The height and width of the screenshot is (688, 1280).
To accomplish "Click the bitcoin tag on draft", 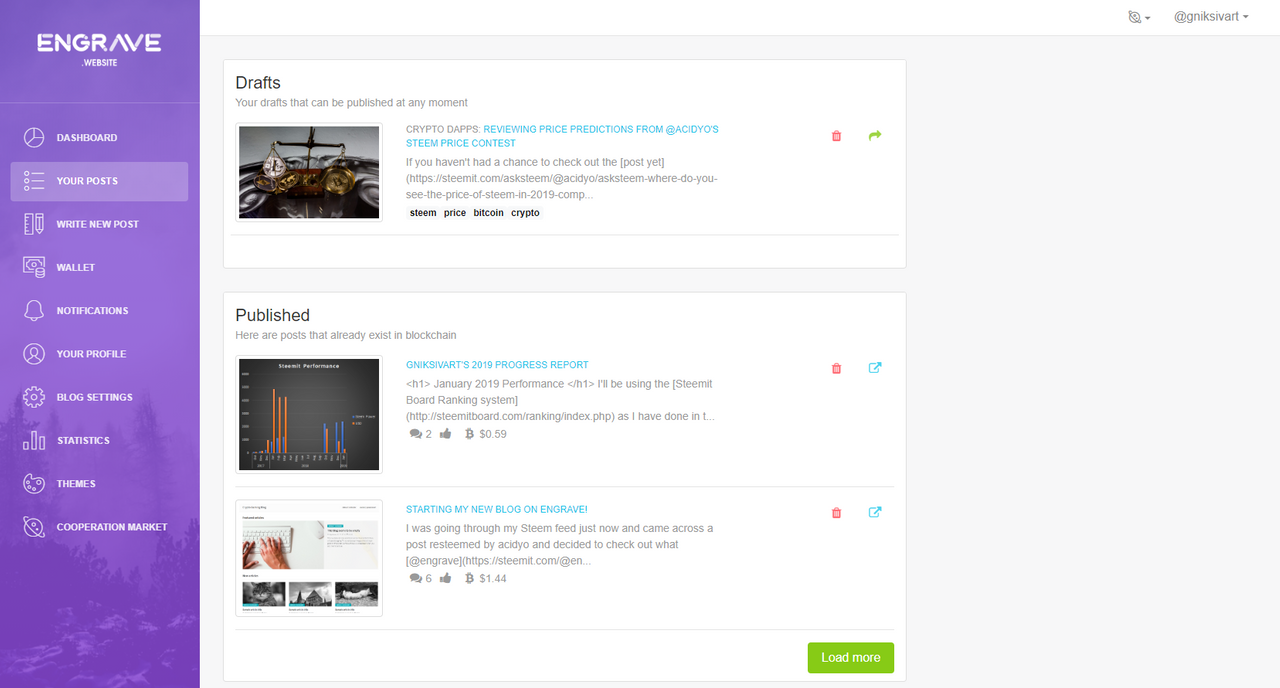I will (489, 212).
